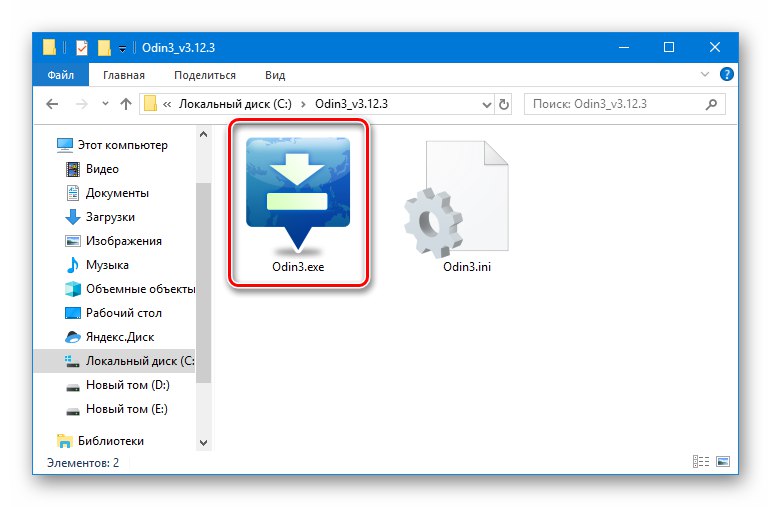Go up one folder level
771x507 pixels.
pos(126,104)
